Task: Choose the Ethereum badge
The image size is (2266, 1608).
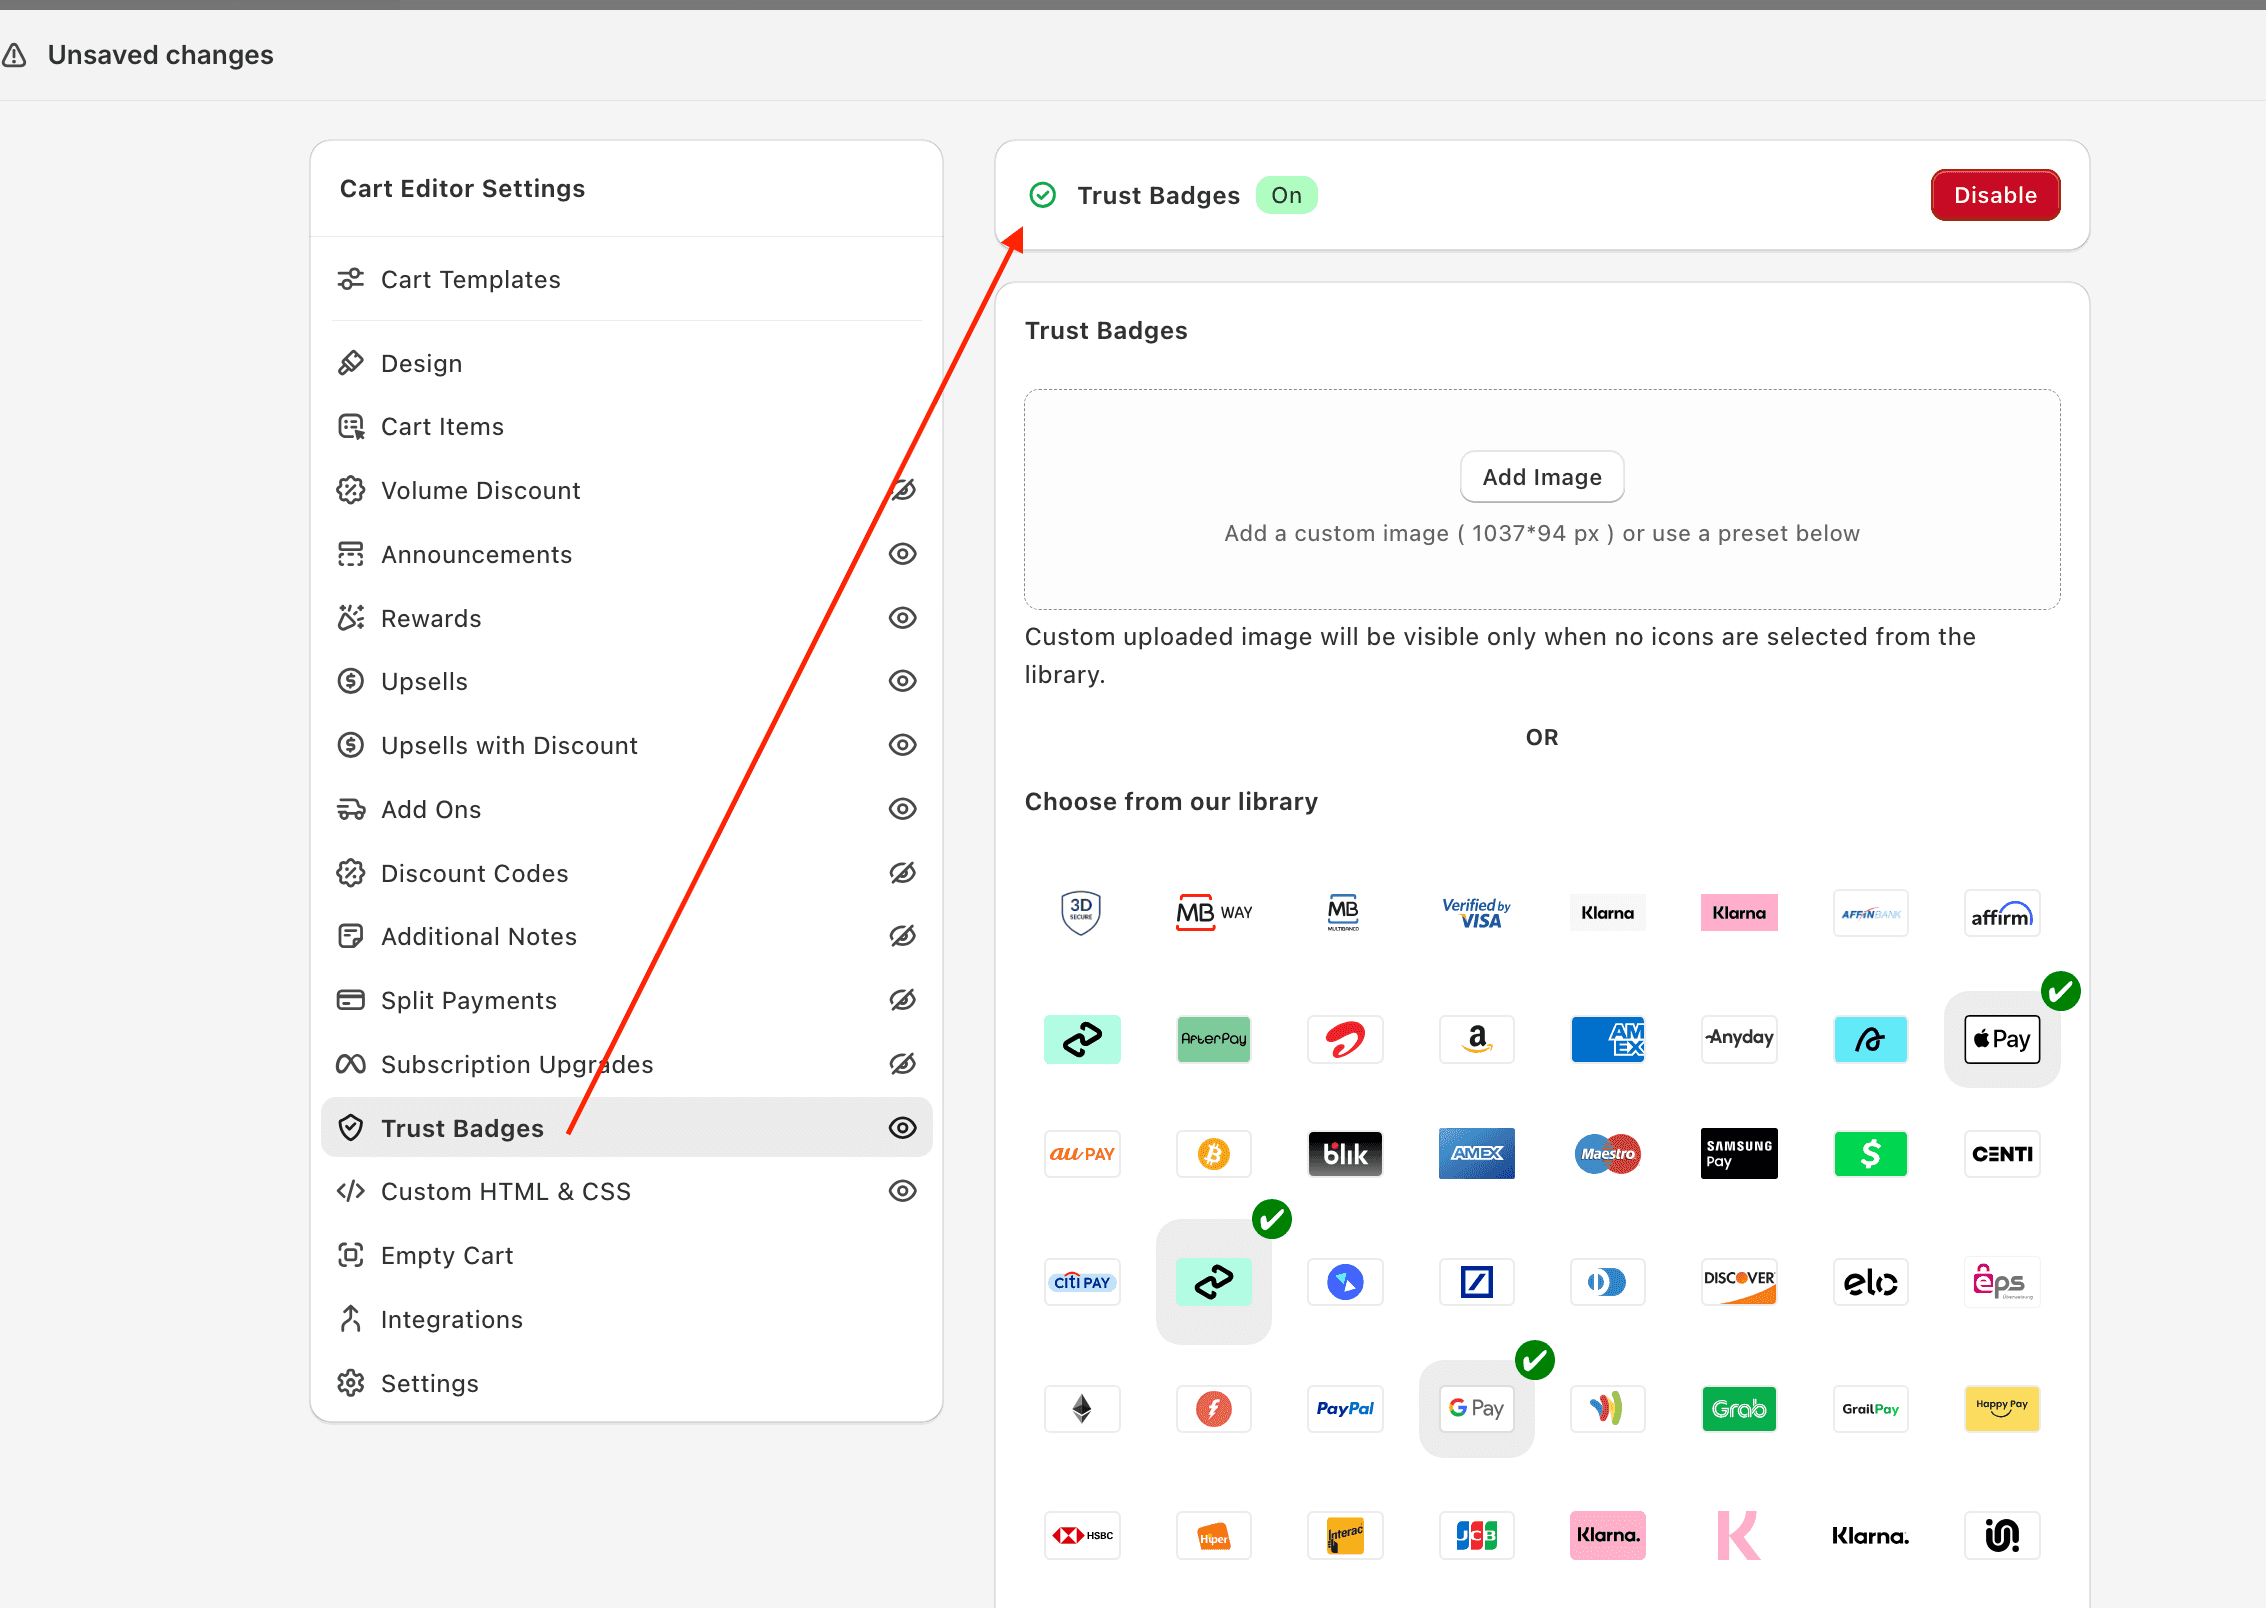Action: (1082, 1409)
